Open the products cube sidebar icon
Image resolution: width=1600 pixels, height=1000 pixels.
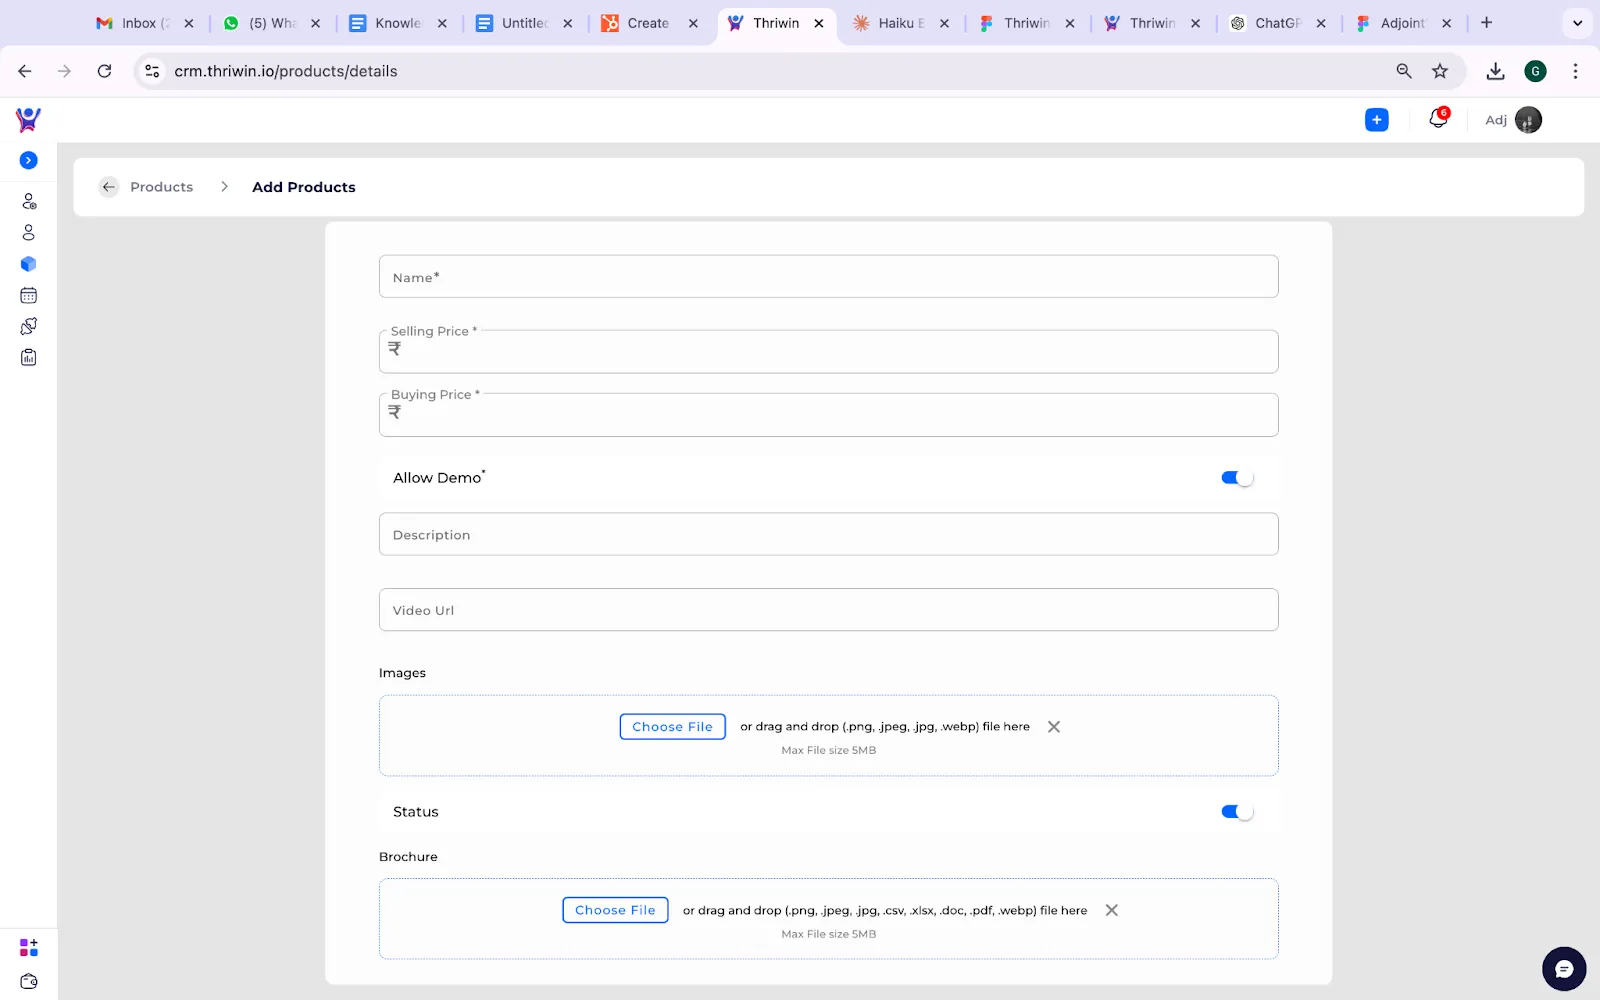[29, 264]
